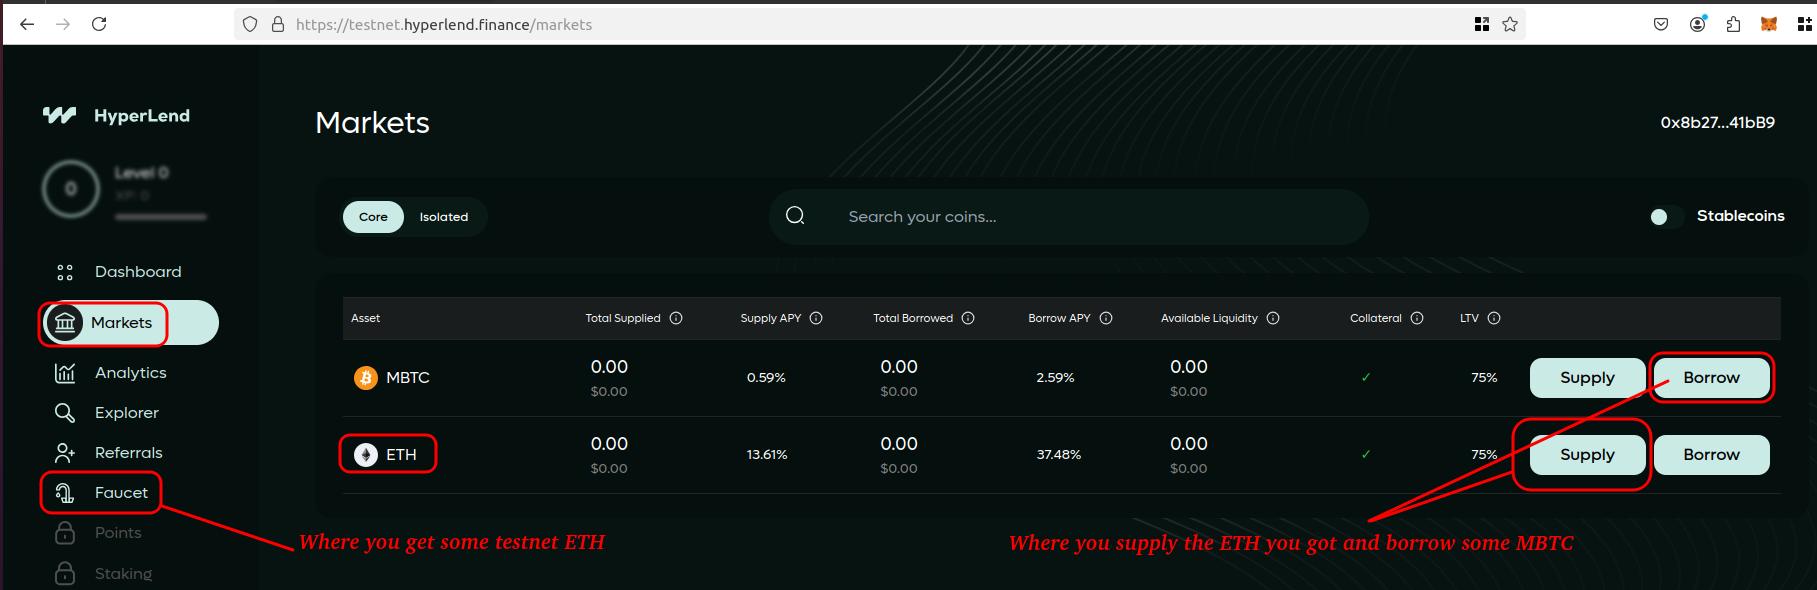Click Supply for MBTC
The height and width of the screenshot is (590, 1817).
(x=1588, y=378)
